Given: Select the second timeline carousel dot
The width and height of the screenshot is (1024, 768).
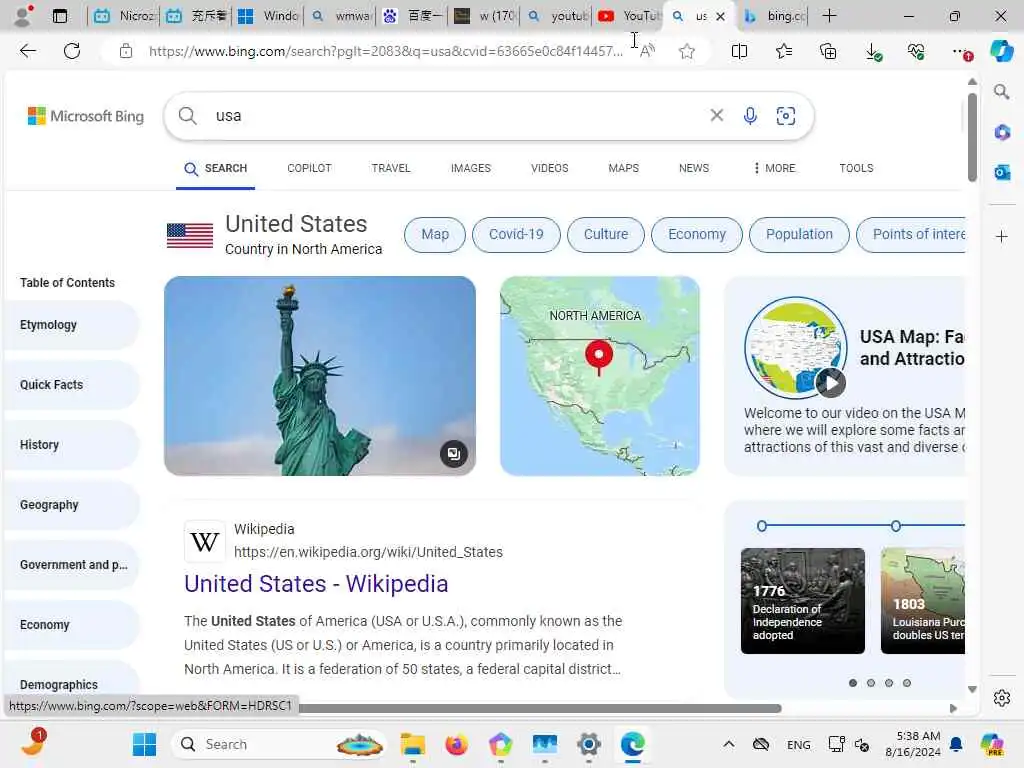Looking at the screenshot, I should click(871, 683).
